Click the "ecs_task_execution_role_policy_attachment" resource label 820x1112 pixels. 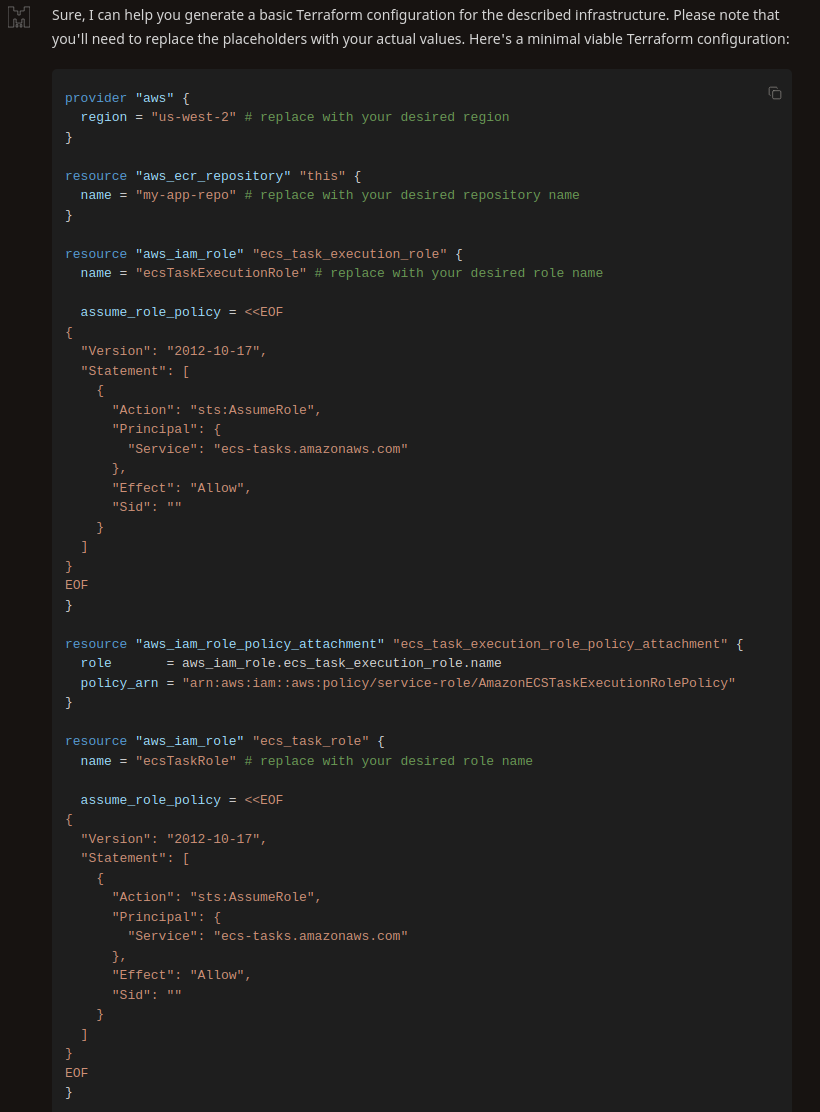[x=560, y=644]
